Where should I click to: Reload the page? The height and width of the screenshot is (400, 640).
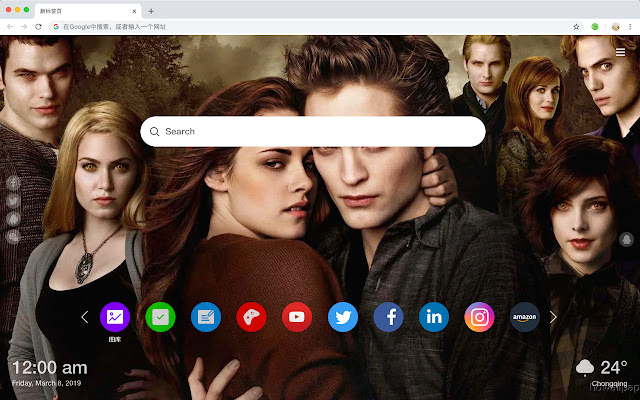coord(38,27)
